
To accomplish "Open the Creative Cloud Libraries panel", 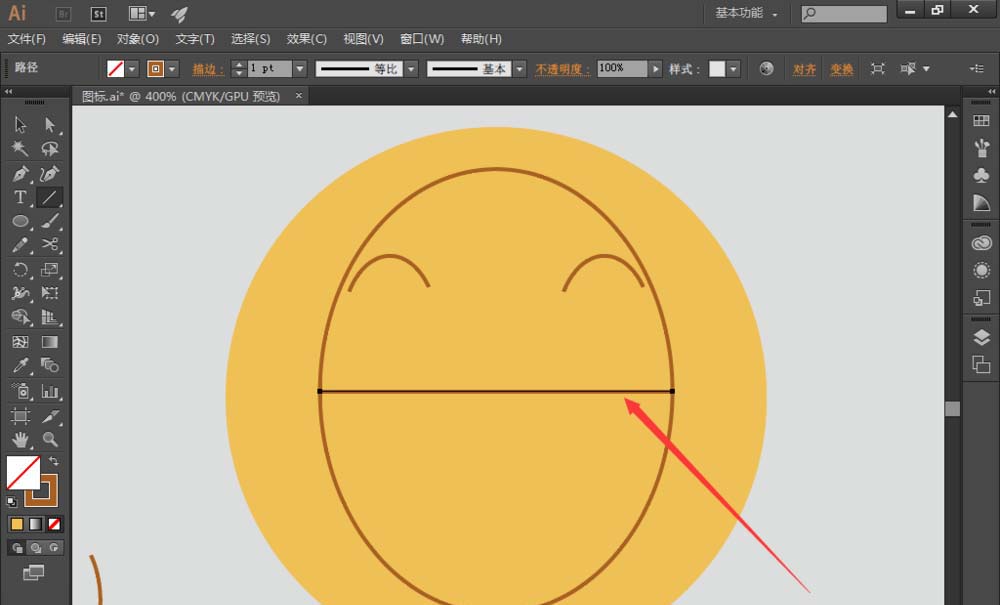I will (982, 243).
